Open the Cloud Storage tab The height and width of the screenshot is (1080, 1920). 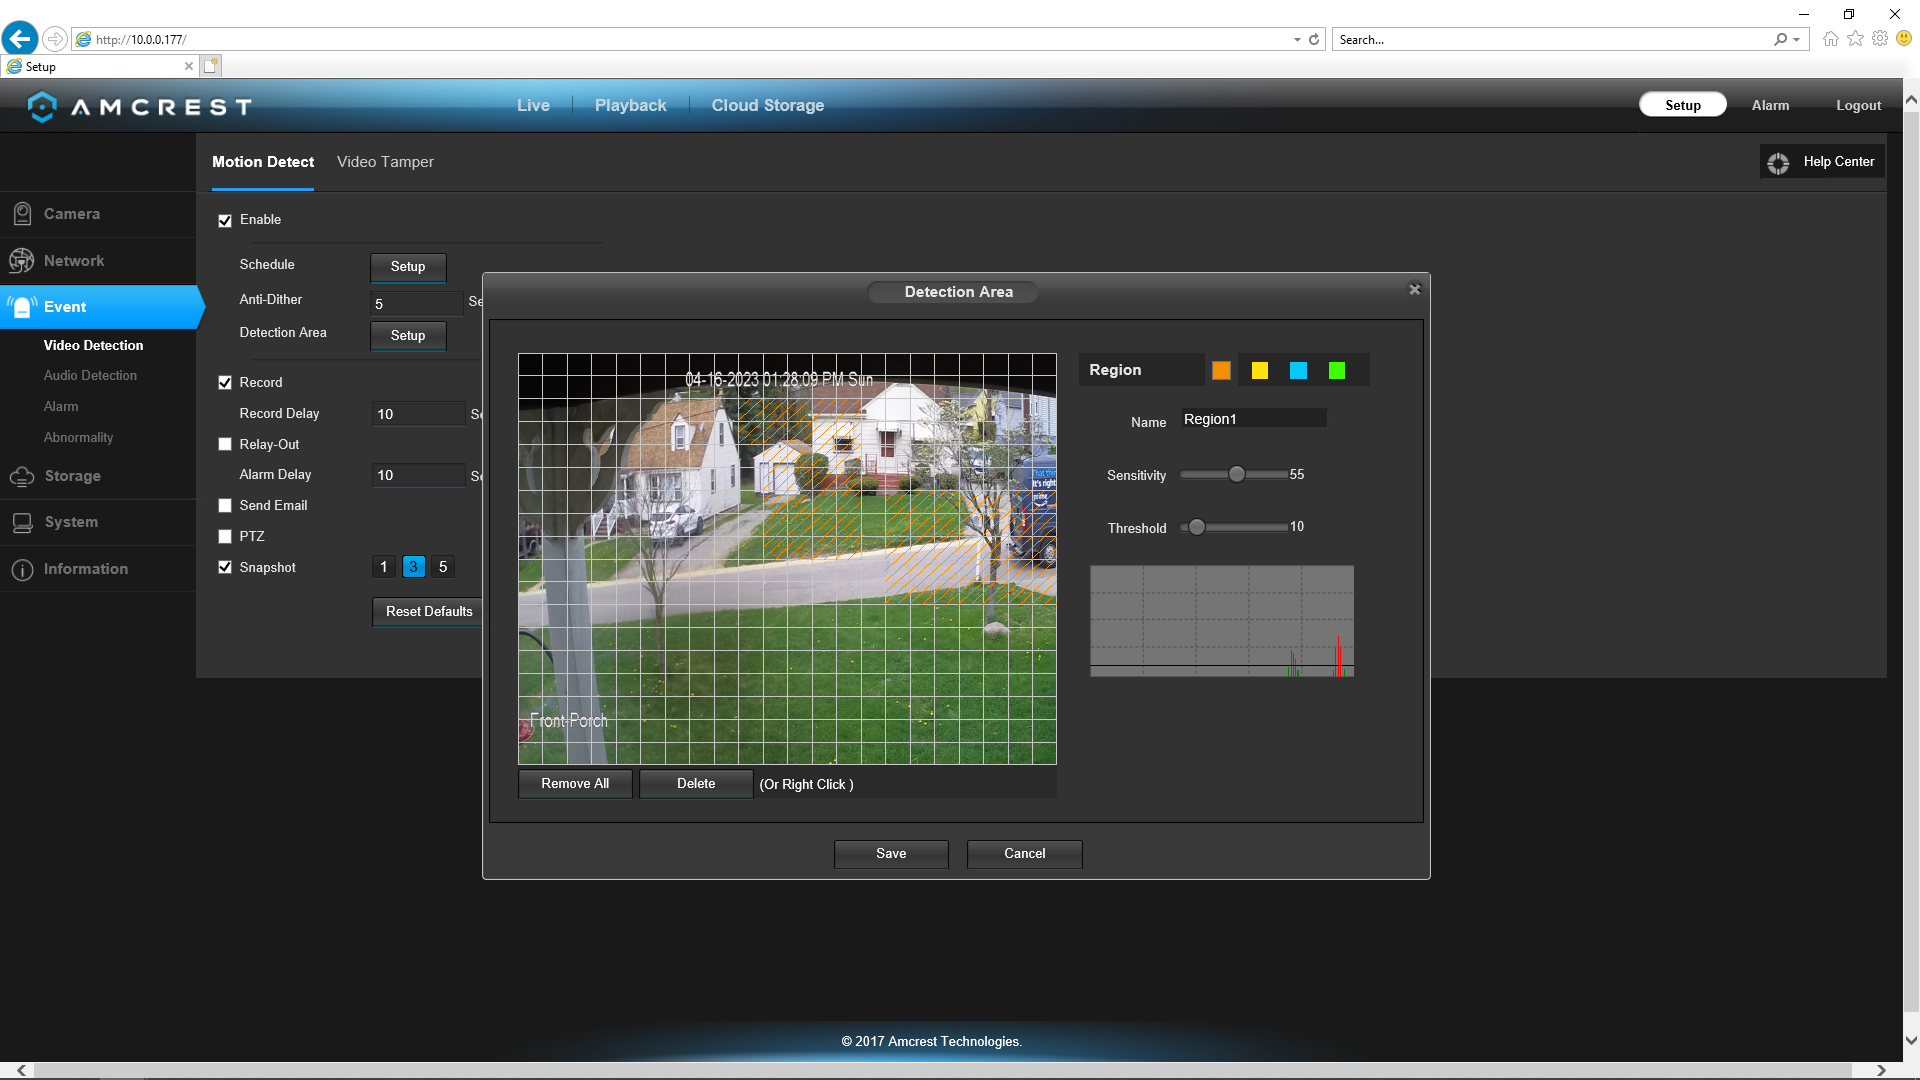click(x=768, y=106)
